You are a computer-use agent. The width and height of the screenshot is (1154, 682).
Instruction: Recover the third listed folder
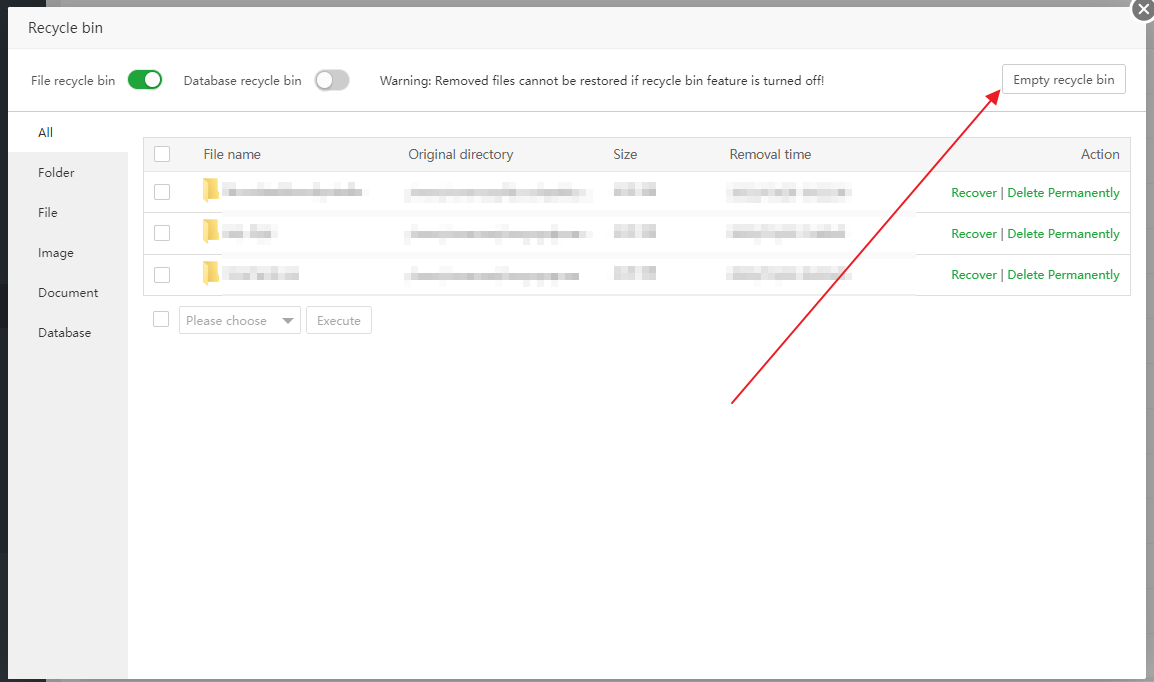(974, 275)
